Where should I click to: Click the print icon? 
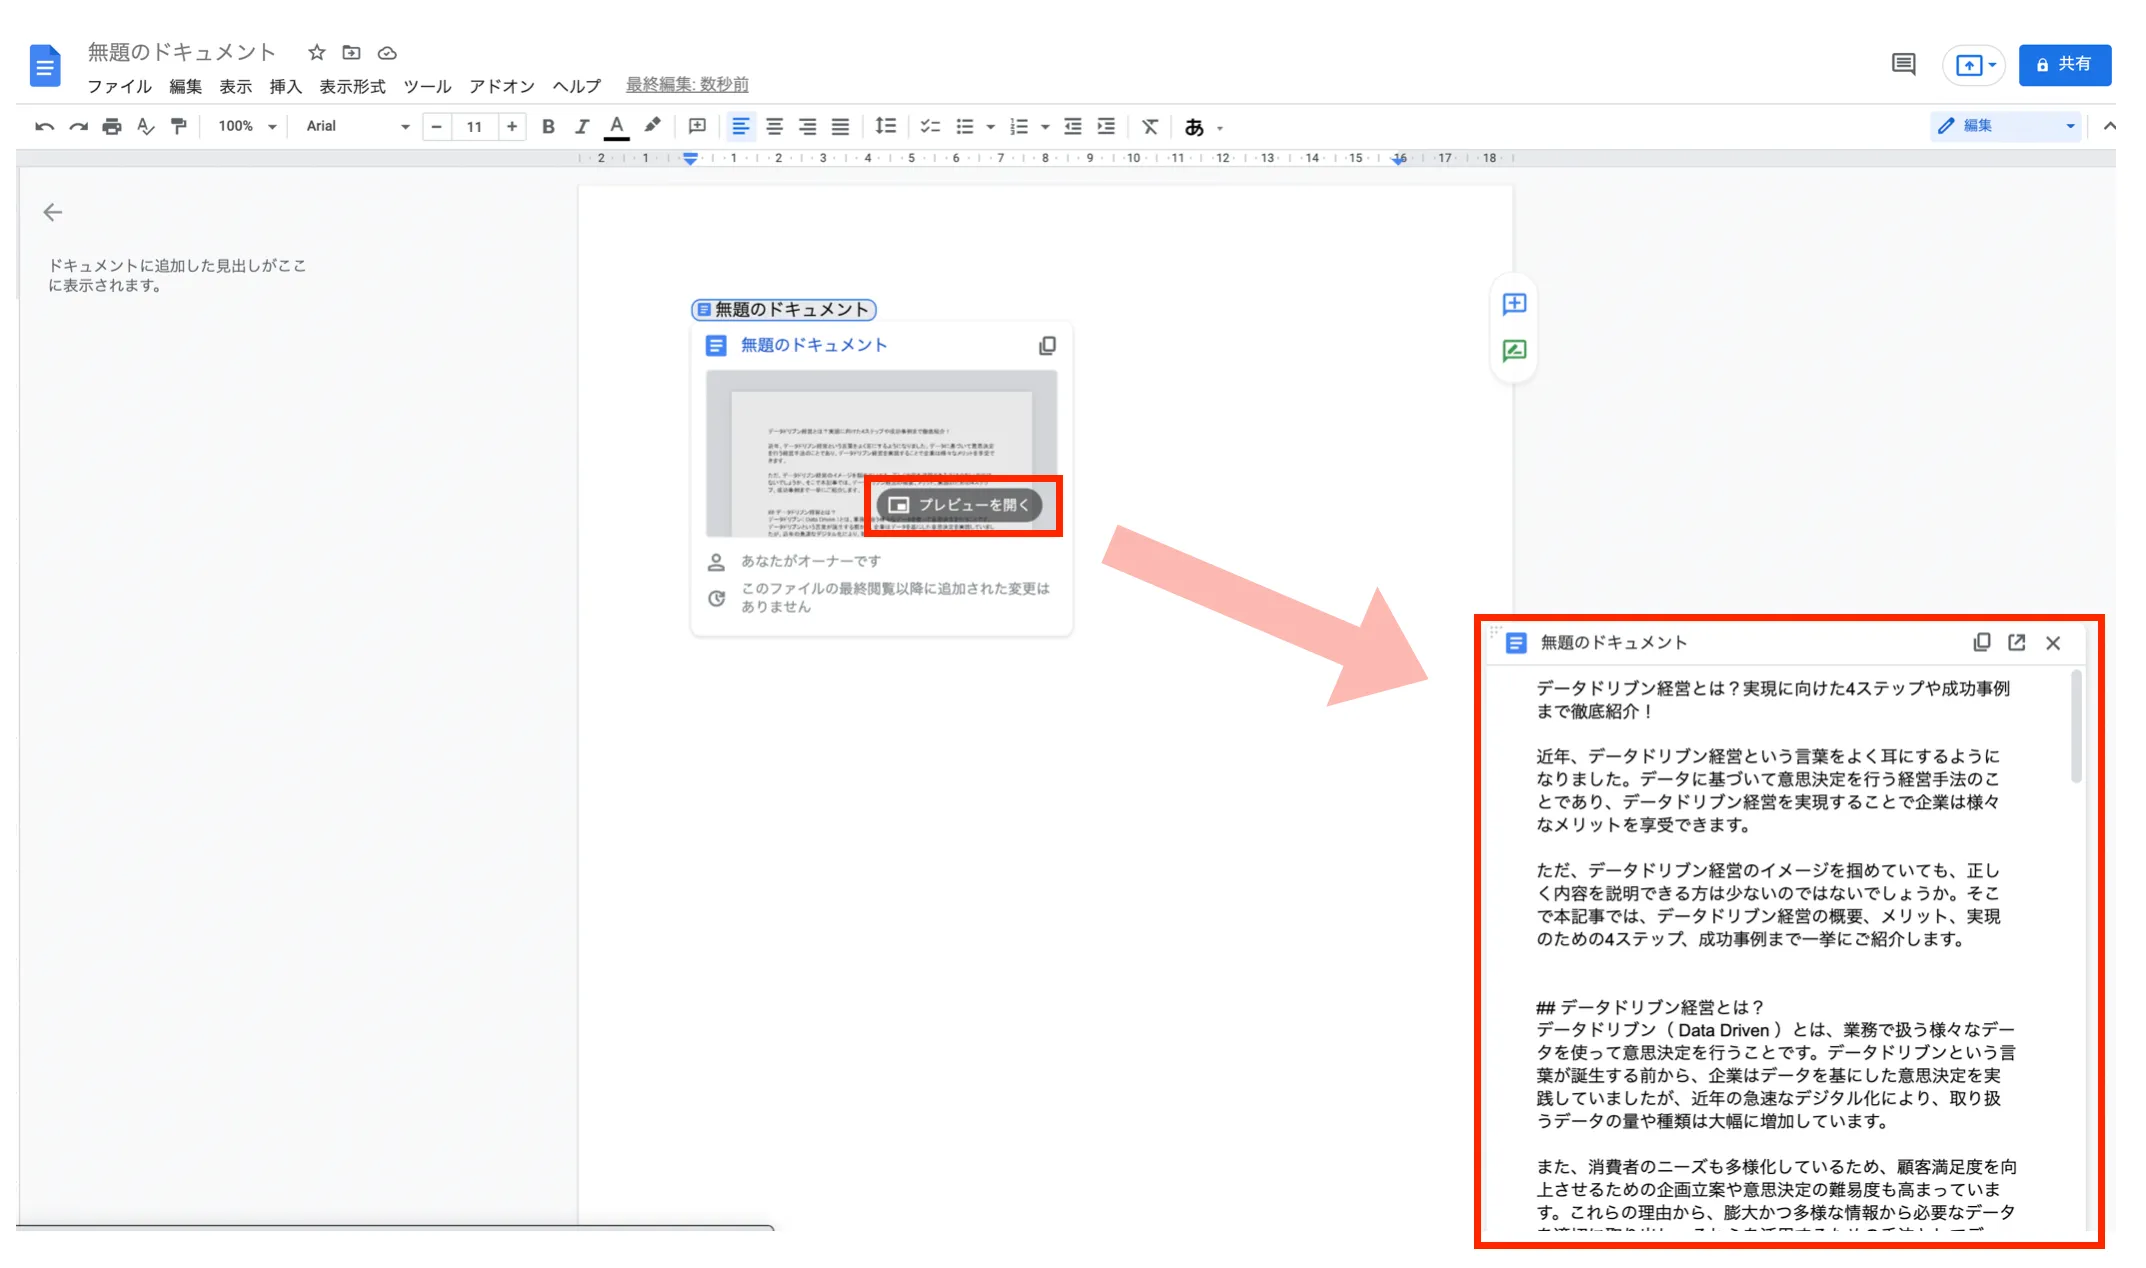coord(112,126)
